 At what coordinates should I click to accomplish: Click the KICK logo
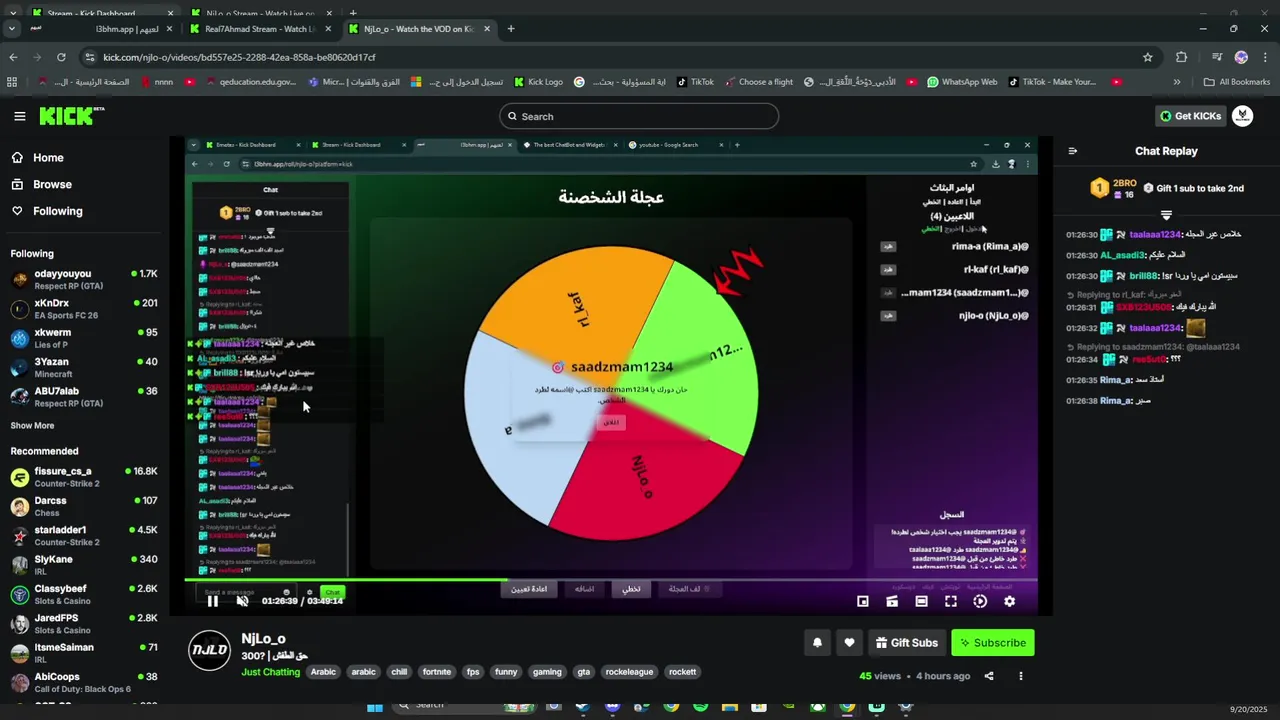71,116
